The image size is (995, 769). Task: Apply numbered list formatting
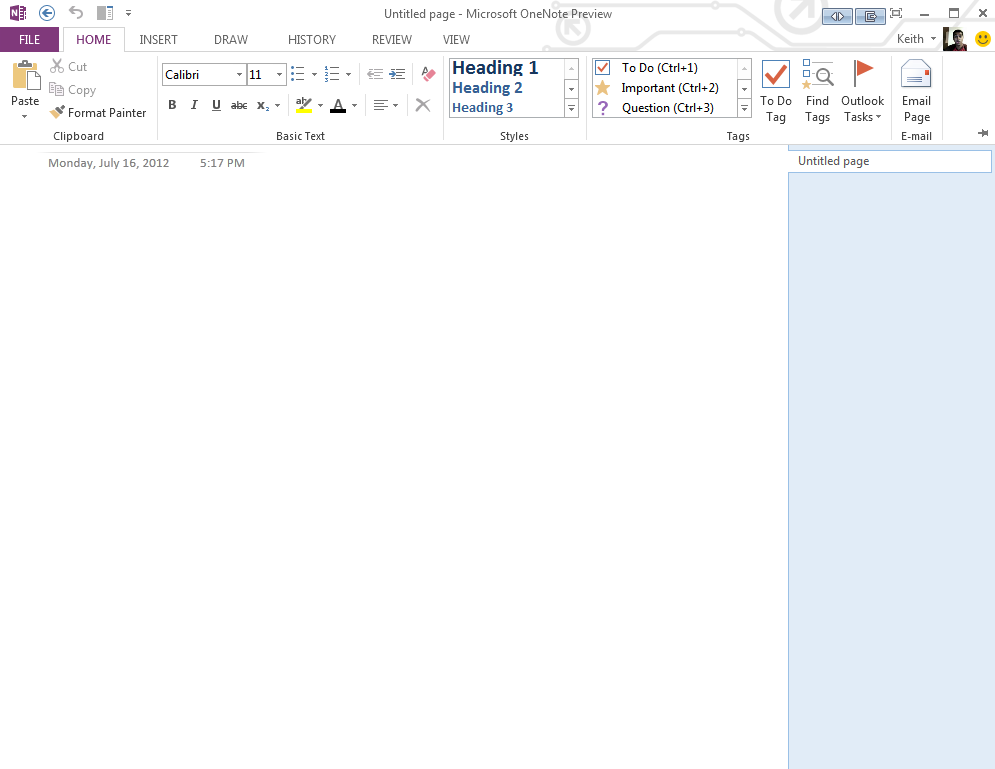coord(332,74)
